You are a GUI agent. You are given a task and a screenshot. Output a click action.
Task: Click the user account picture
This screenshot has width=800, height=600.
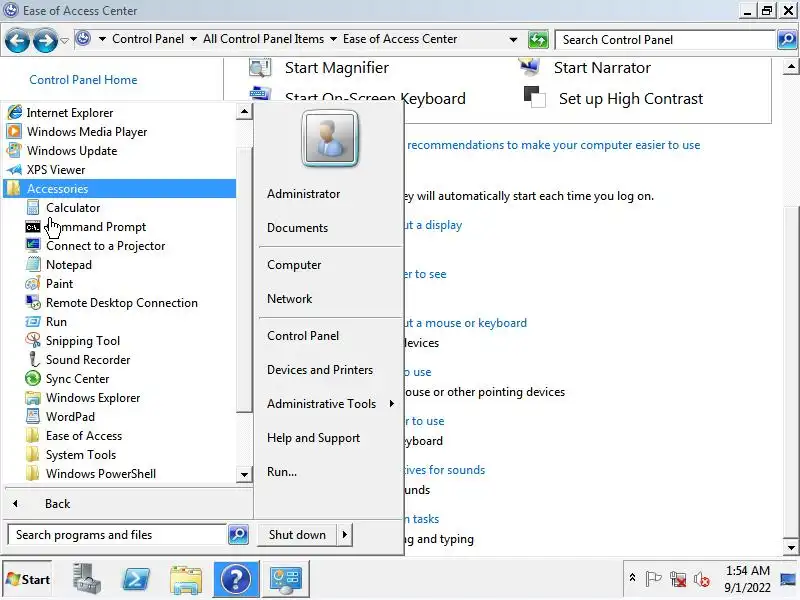click(330, 139)
